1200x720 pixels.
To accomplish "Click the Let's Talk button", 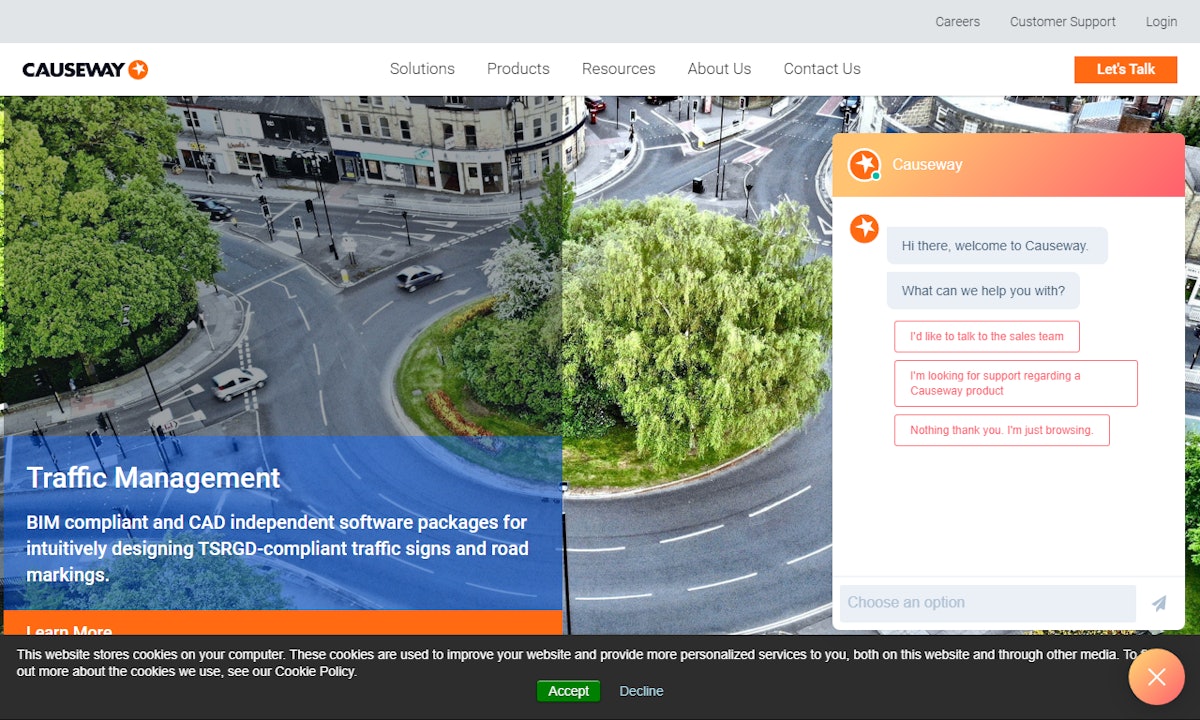I will 1125,69.
